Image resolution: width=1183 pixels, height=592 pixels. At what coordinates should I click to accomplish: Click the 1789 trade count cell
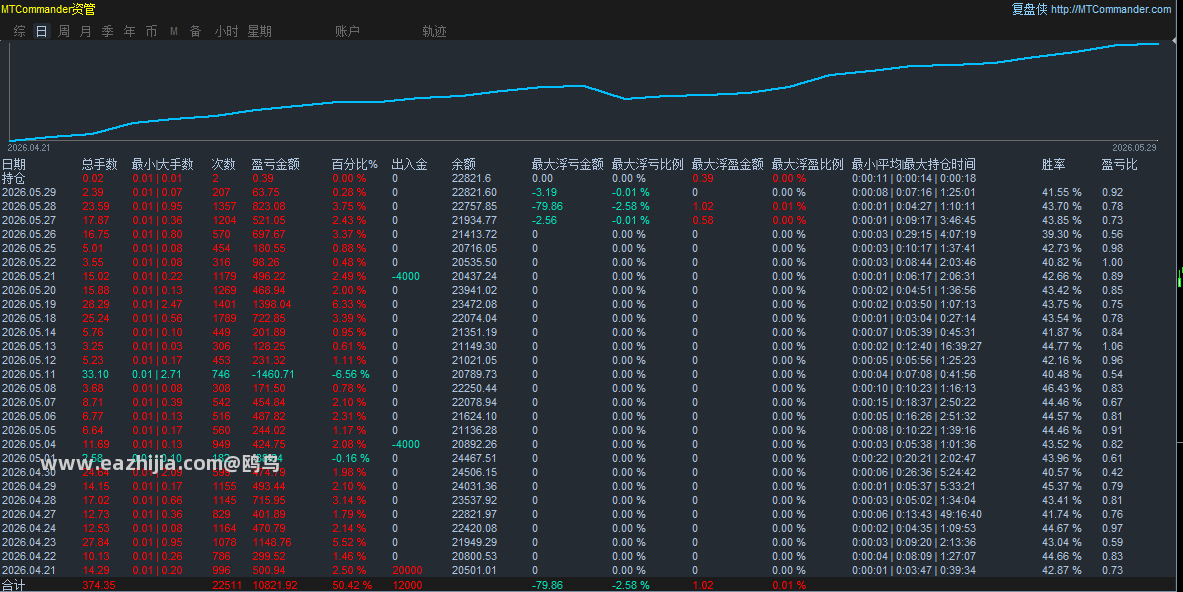coord(224,318)
